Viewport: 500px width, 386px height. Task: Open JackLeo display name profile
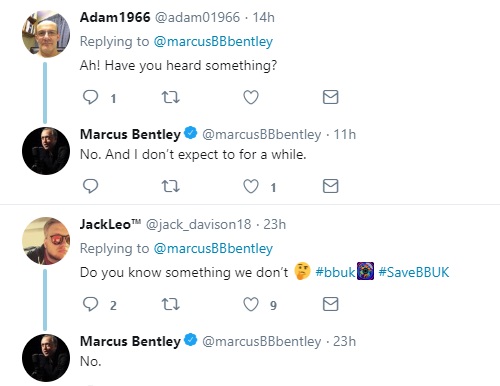pos(110,224)
